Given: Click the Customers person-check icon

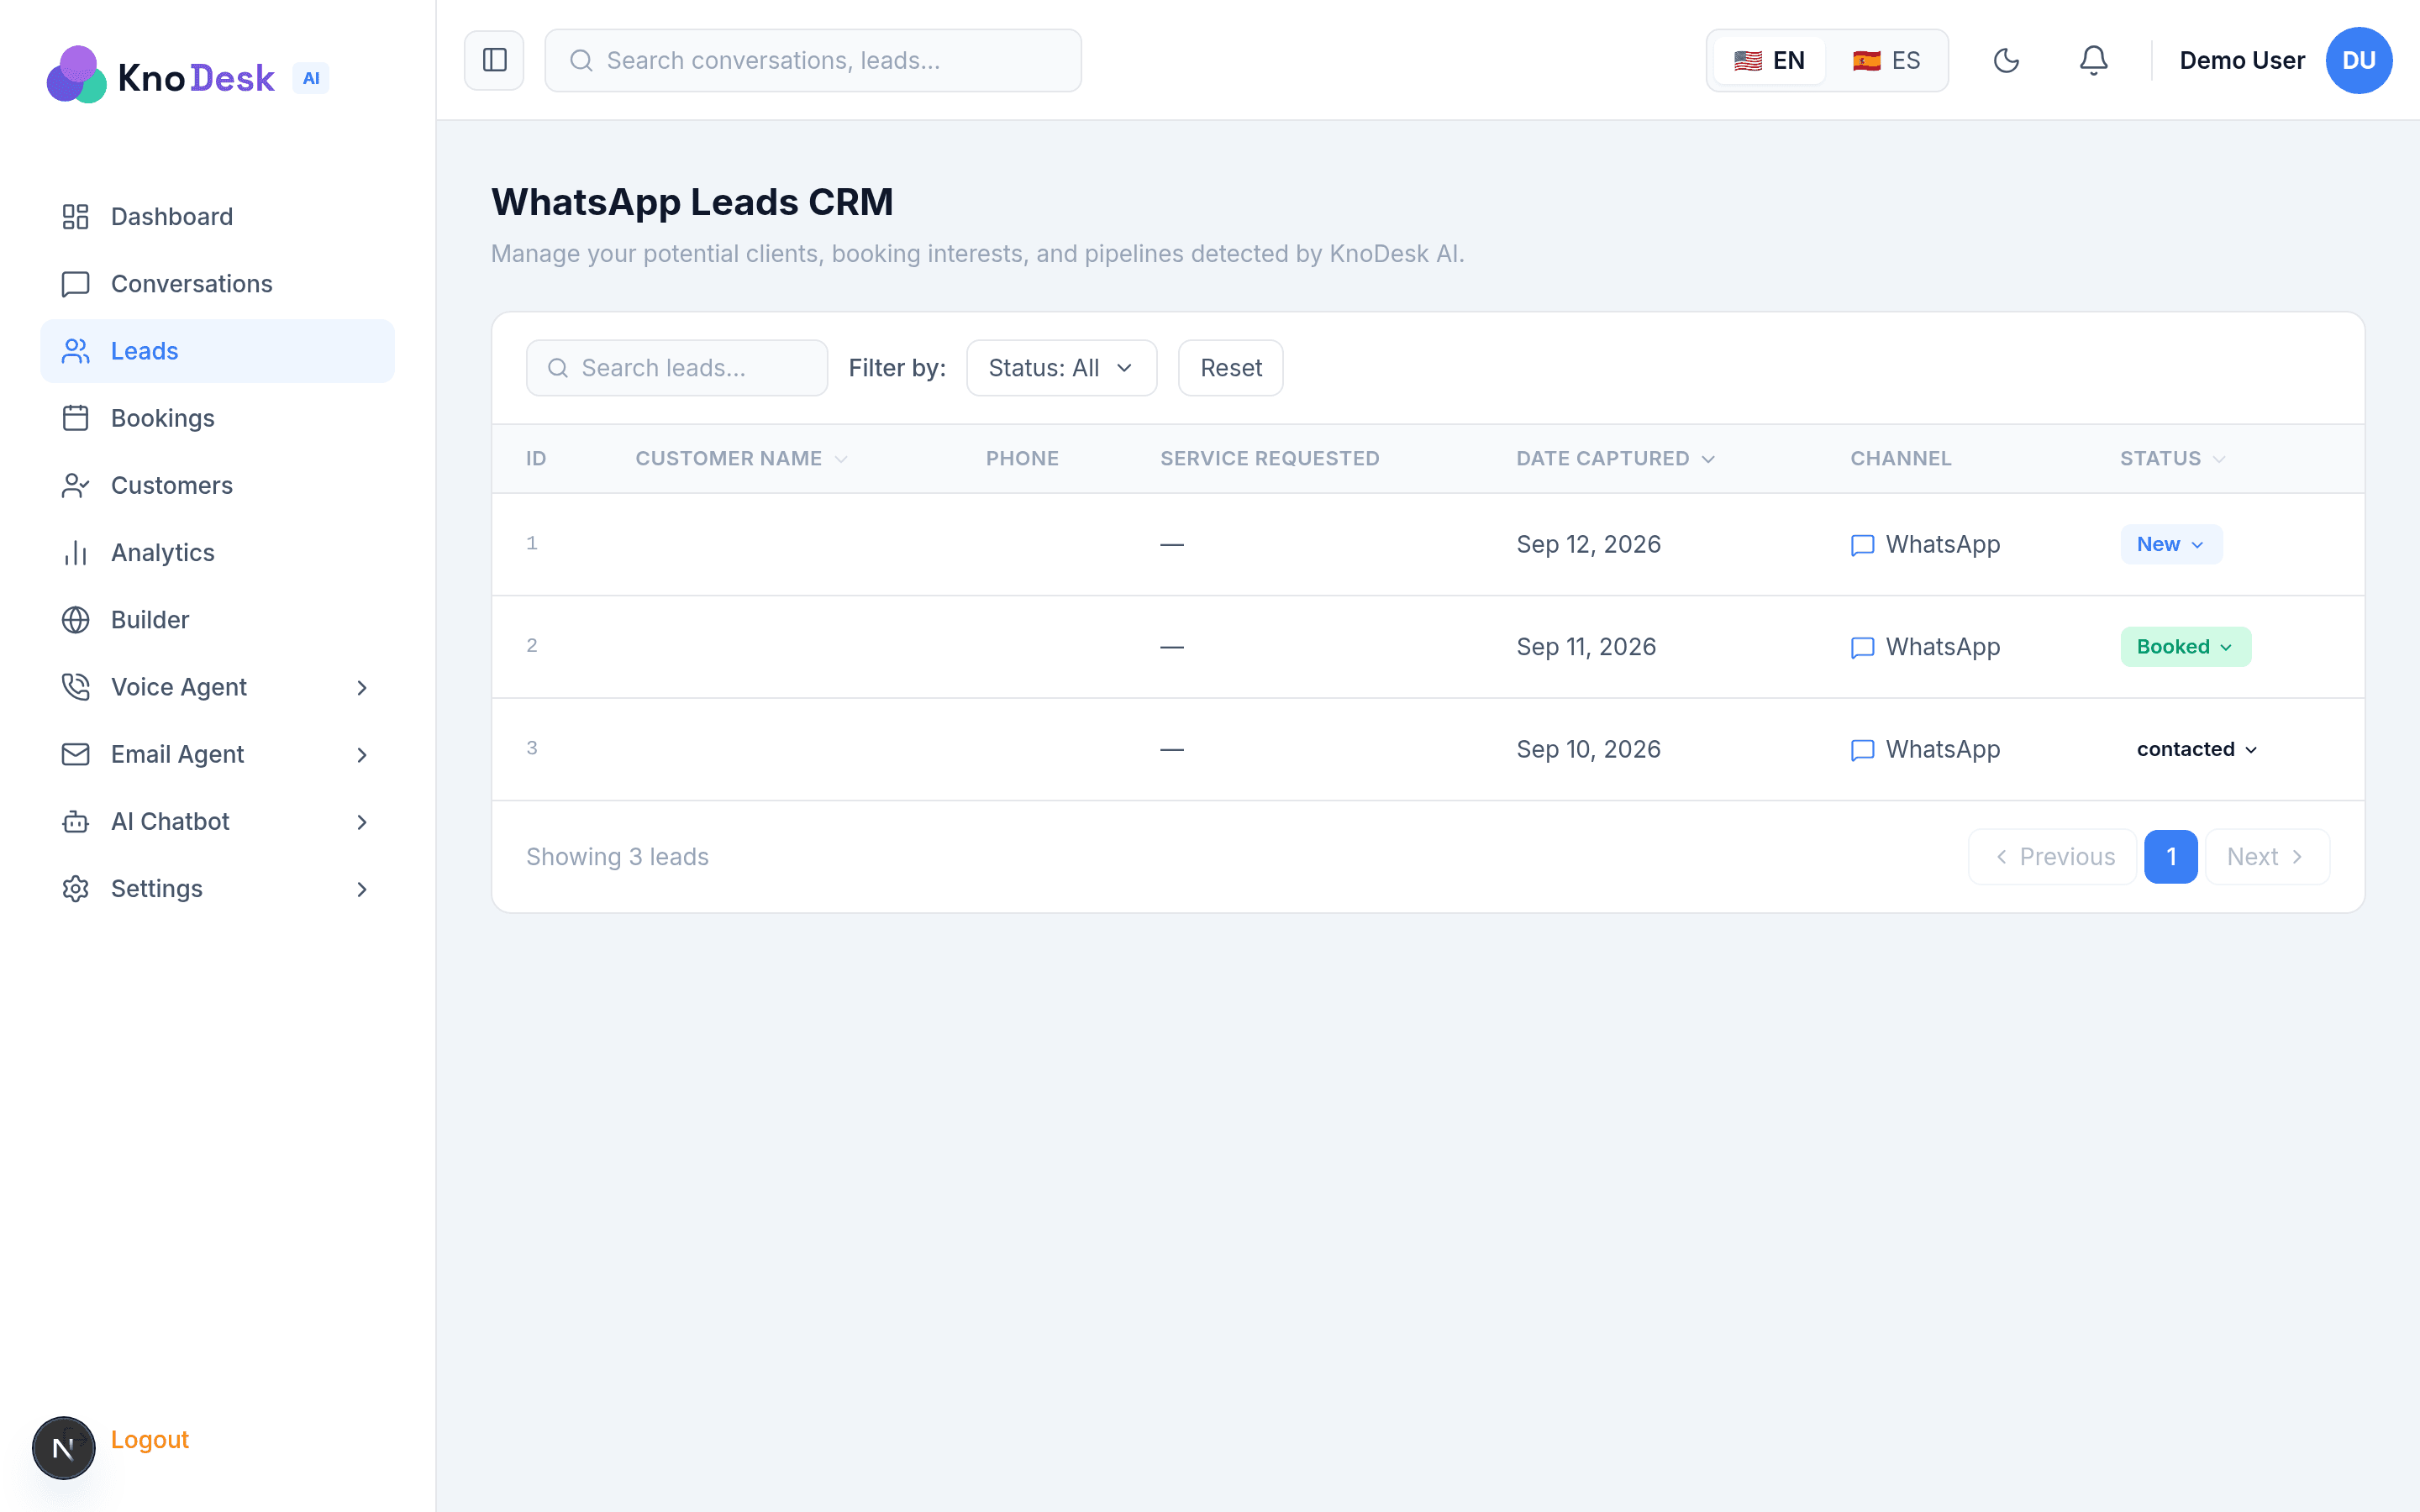Looking at the screenshot, I should (76, 485).
